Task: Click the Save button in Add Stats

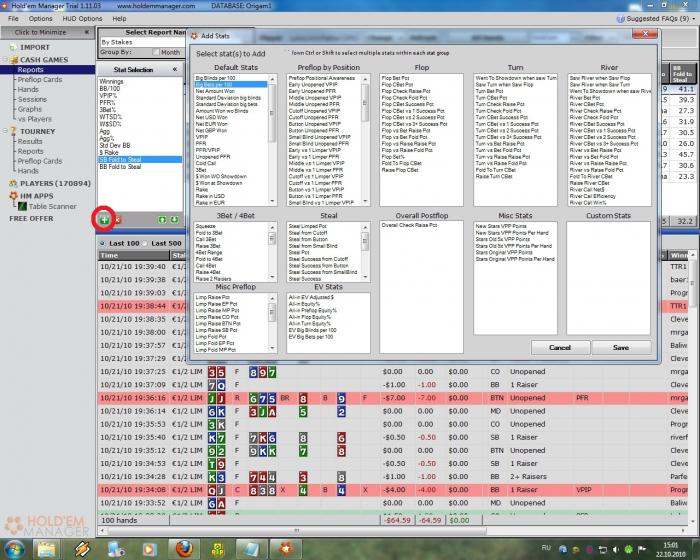Action: 621,347
